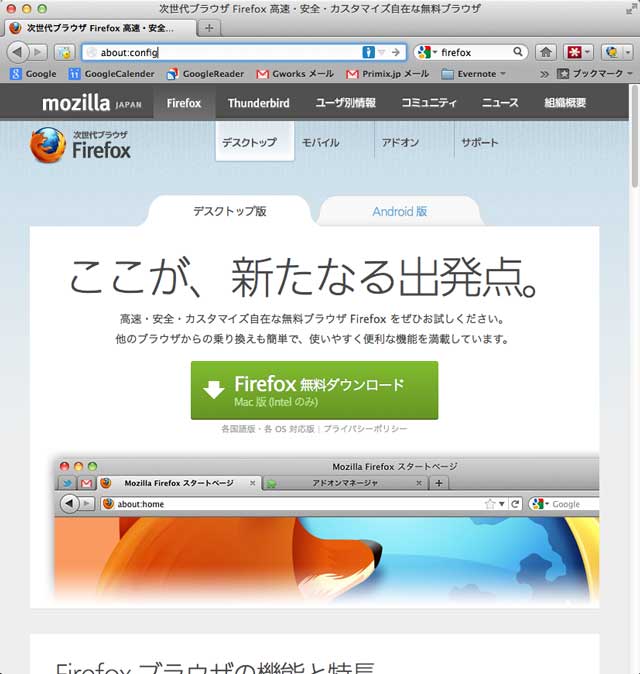Show more bookmarks via chevron
This screenshot has width=640, height=674.
[x=544, y=74]
